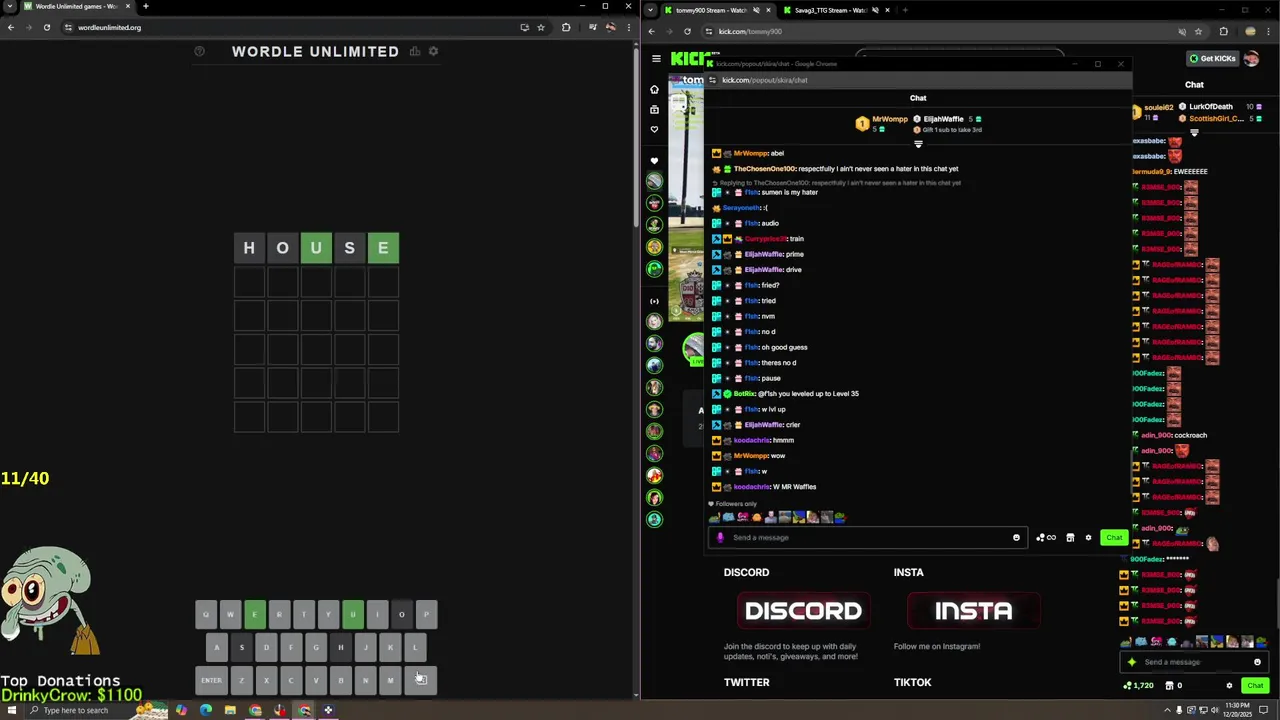This screenshot has width=1280, height=720.
Task: Open emoji picker in popout chat input
Action: pos(1016,537)
